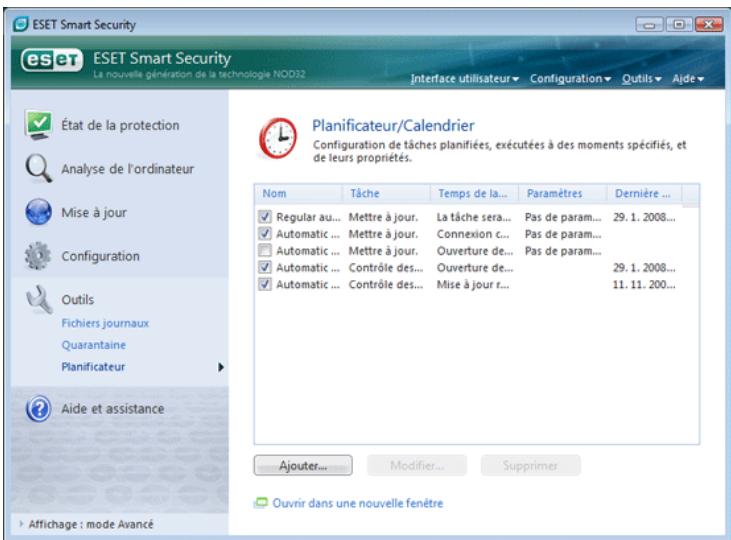Select Outils in the sidebar
Image resolution: width=731 pixels, height=540 pixels.
point(77,299)
